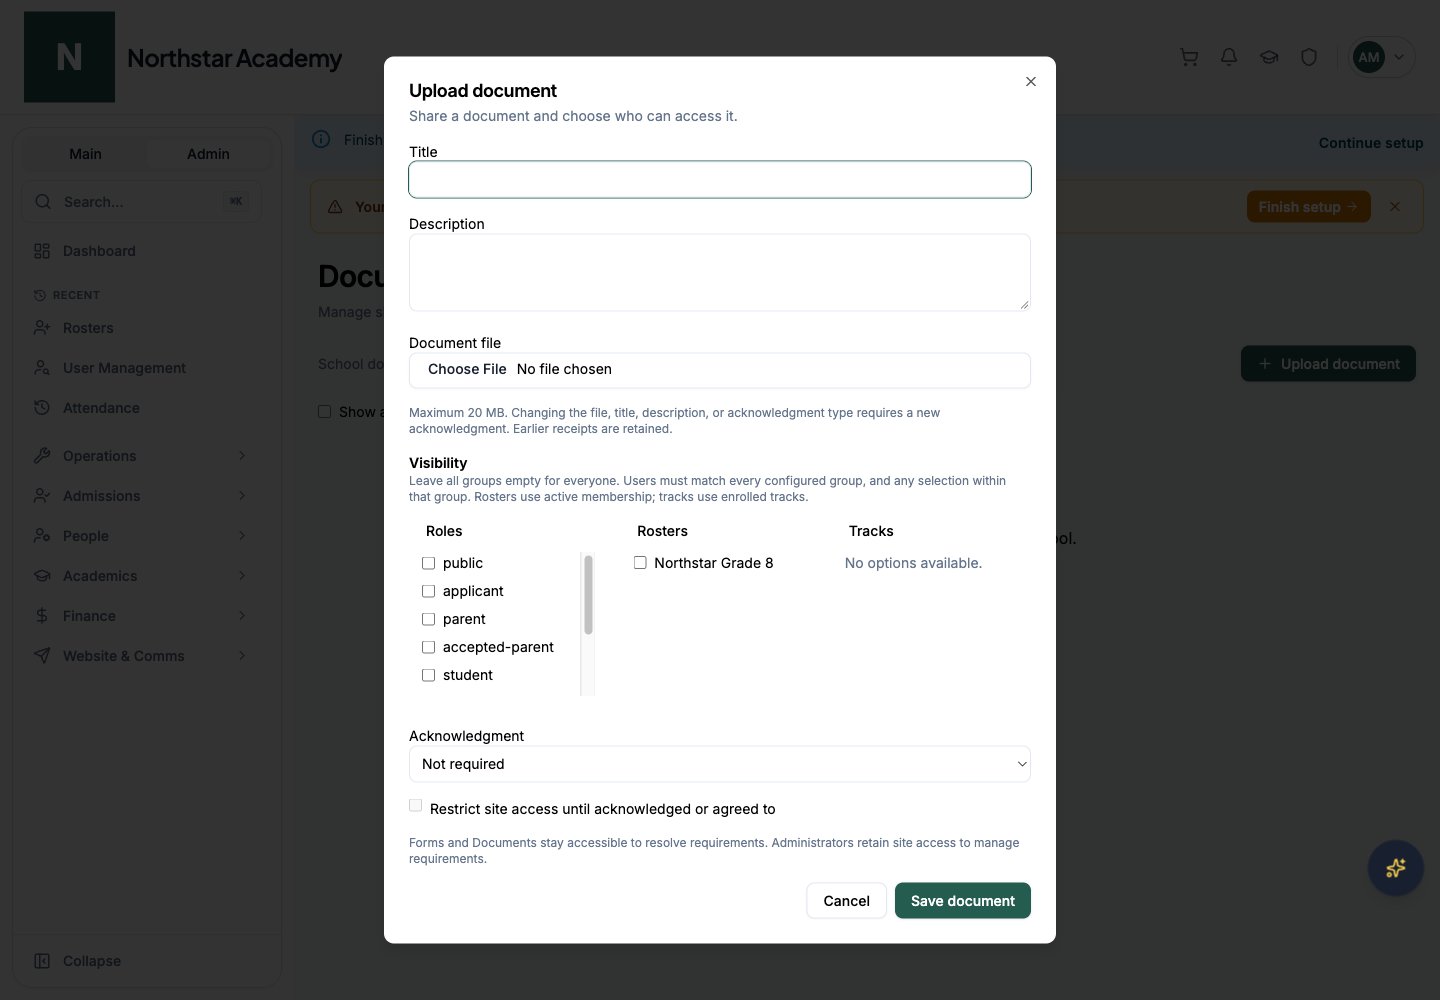Open the Acknowledgment dropdown
Viewport: 1440px width, 1000px height.
(x=720, y=764)
